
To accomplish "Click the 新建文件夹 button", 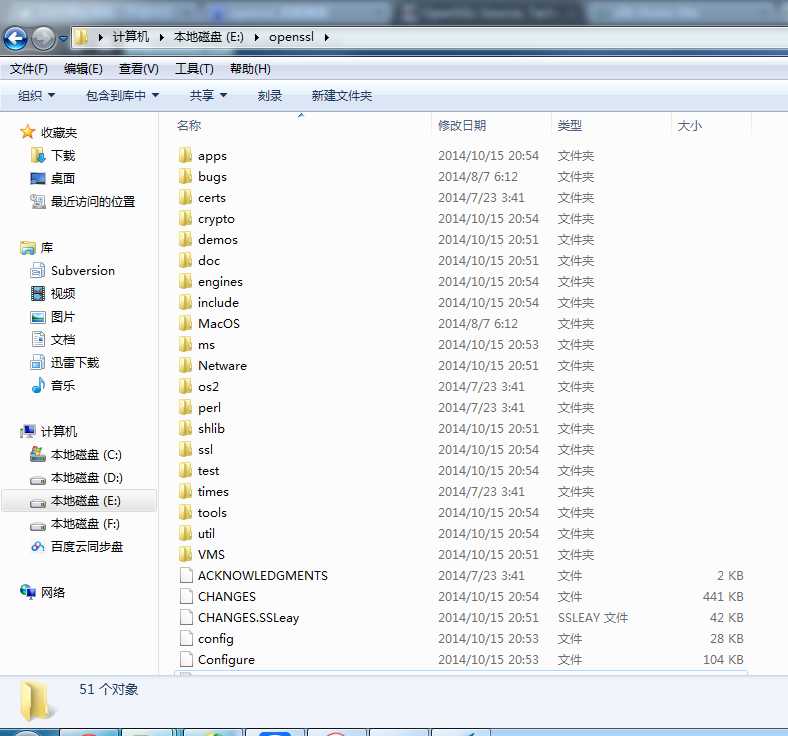I will pos(342,95).
